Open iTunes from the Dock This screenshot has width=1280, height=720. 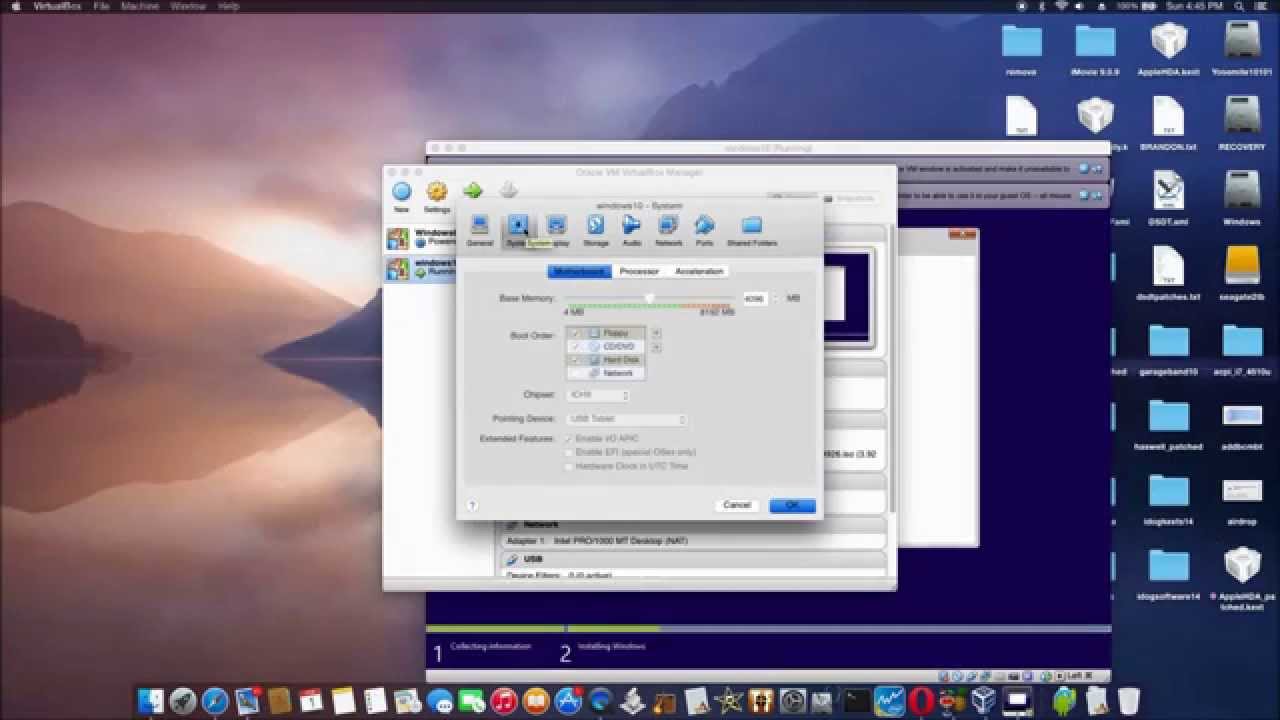coord(504,700)
